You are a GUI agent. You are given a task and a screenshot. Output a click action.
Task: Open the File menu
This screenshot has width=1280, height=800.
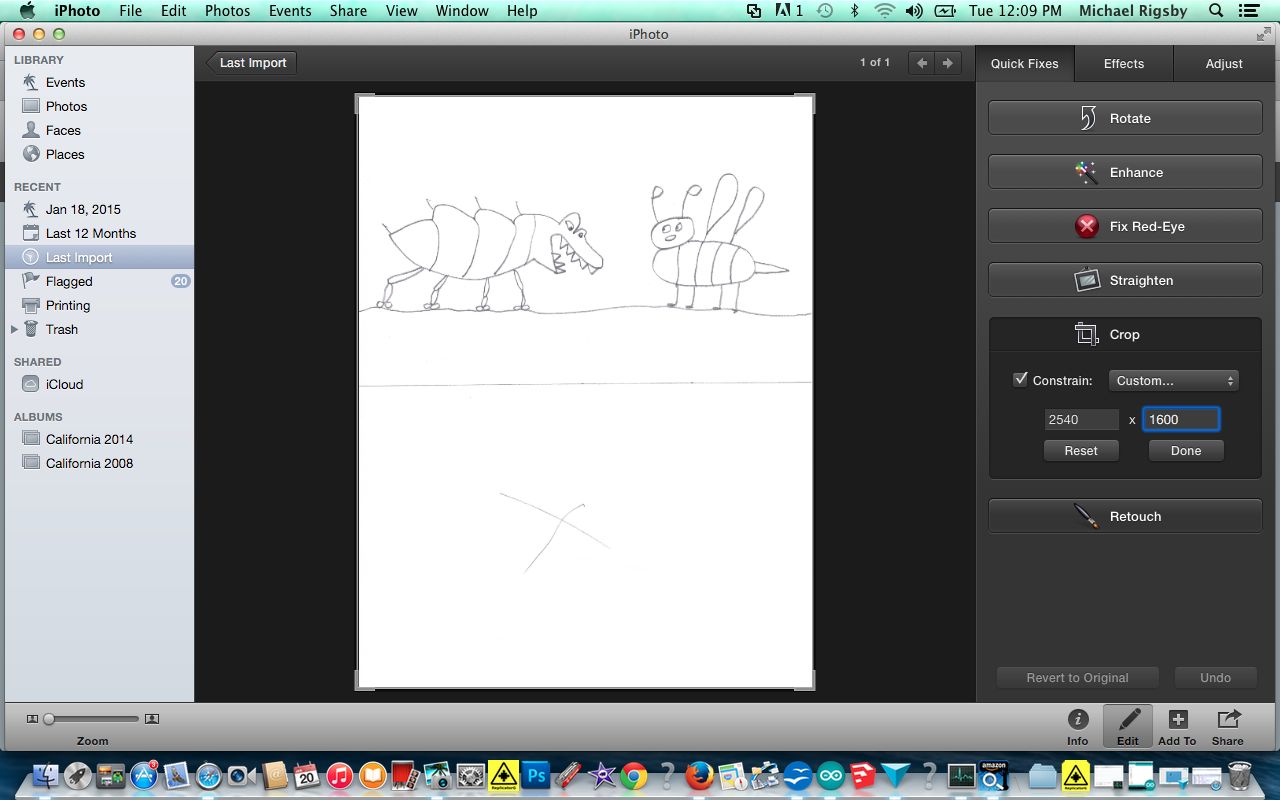coord(130,11)
